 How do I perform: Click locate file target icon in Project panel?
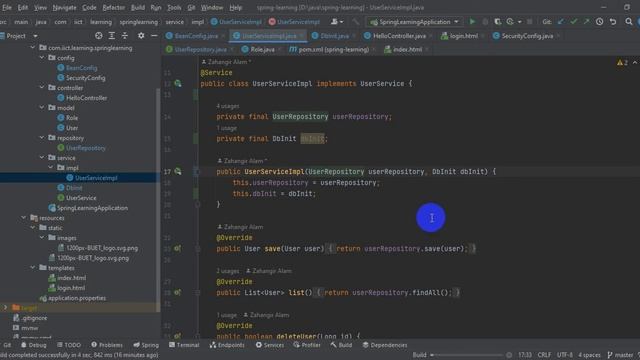pyautogui.click(x=98, y=36)
